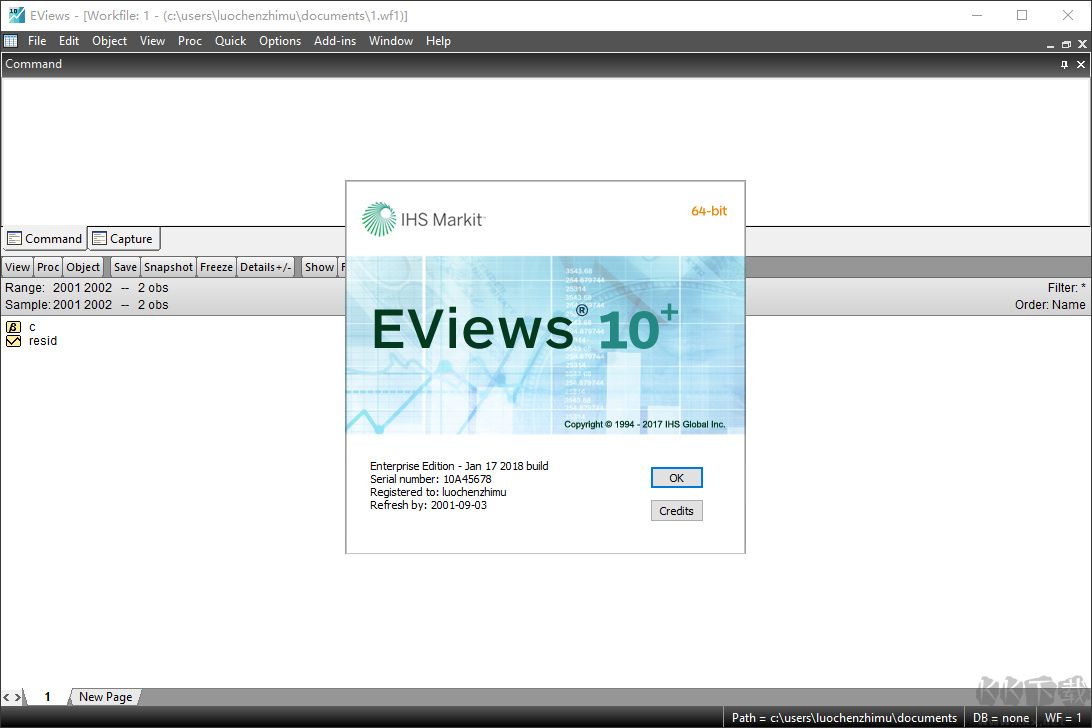
Task: Go to next workfile page arrow
Action: tap(18, 697)
